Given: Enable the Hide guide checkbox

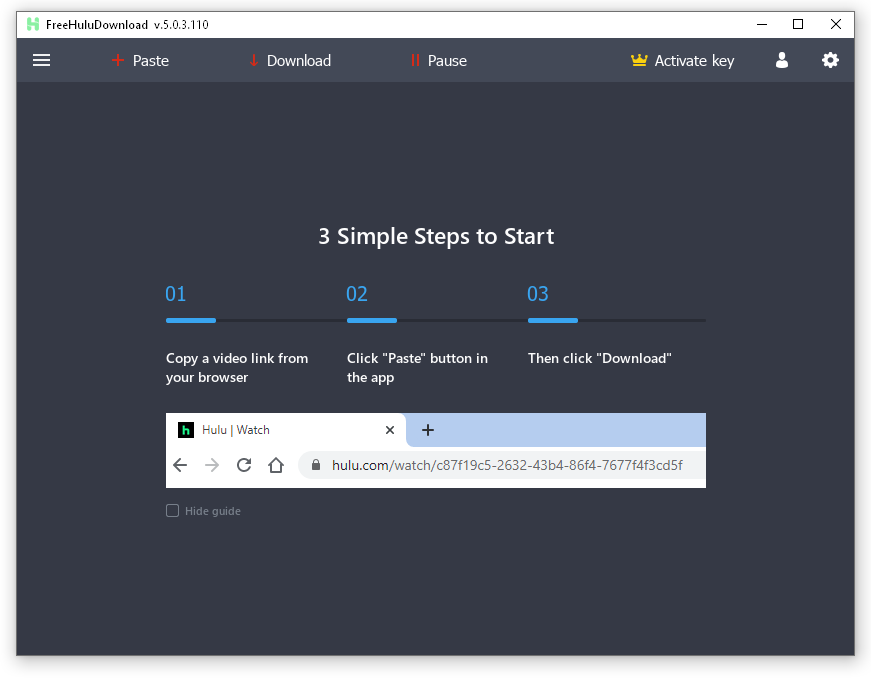Looking at the screenshot, I should point(172,511).
